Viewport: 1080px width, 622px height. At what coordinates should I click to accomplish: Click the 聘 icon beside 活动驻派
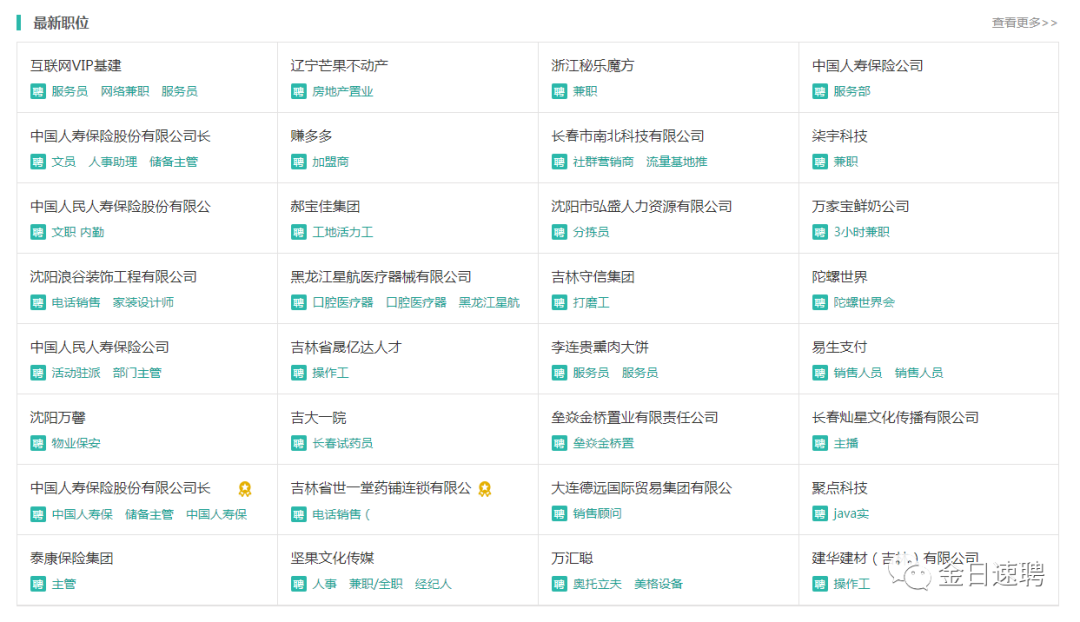38,373
